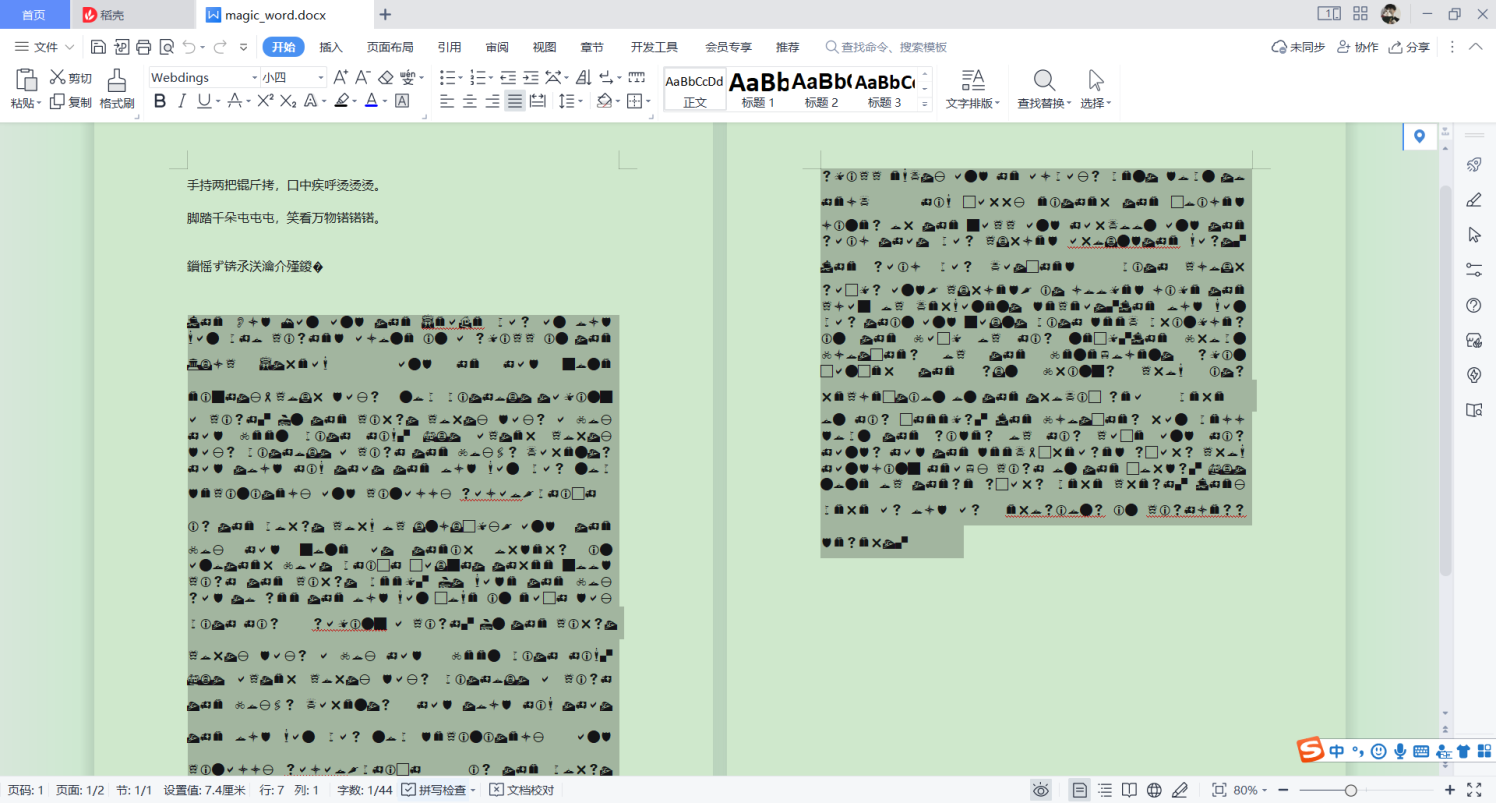Click the clear formatting eraser icon
1496x803 pixels.
[386, 77]
